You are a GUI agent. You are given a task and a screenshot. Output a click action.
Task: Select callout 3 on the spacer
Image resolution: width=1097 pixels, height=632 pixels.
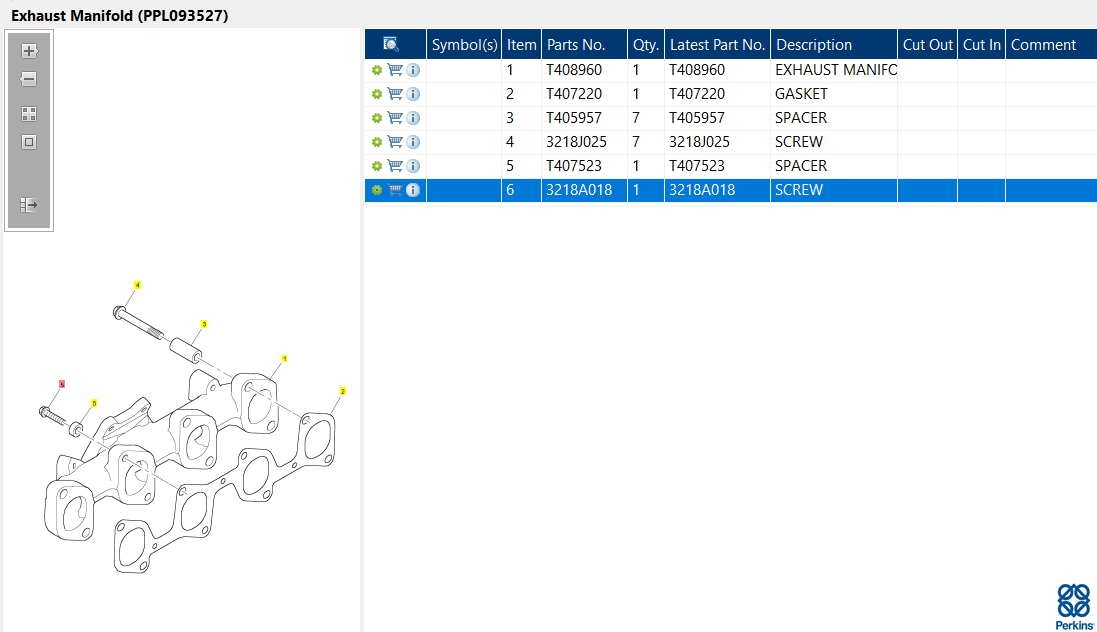pos(204,324)
